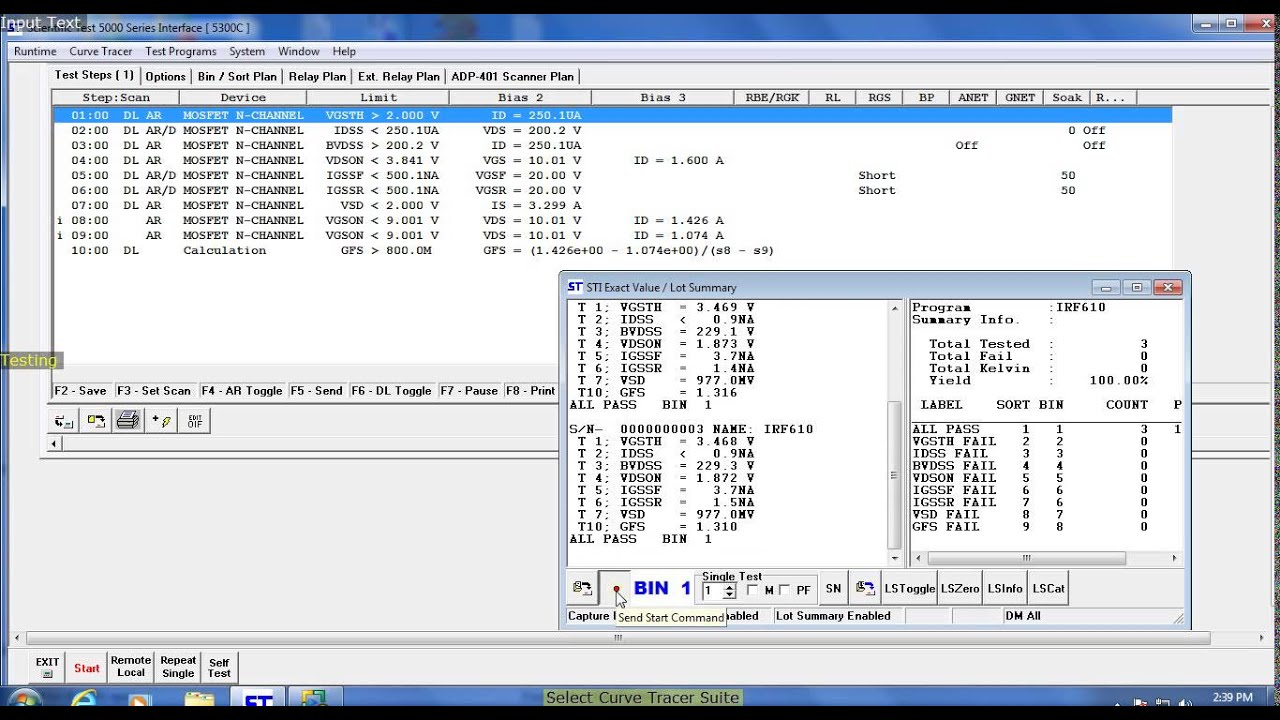Switch to the Options tab
This screenshot has width=1280, height=720.
coord(165,76)
